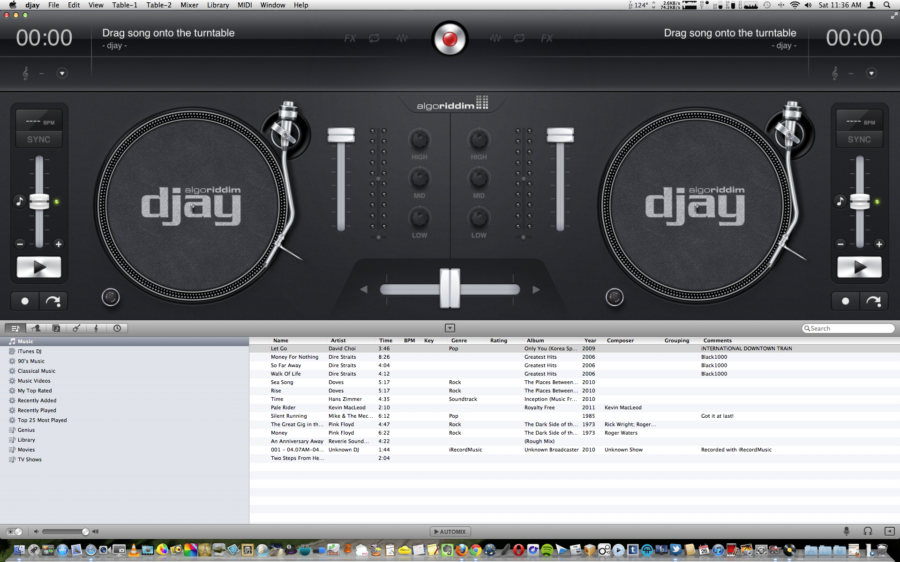Open the left deck dropdown arrow

coord(62,73)
